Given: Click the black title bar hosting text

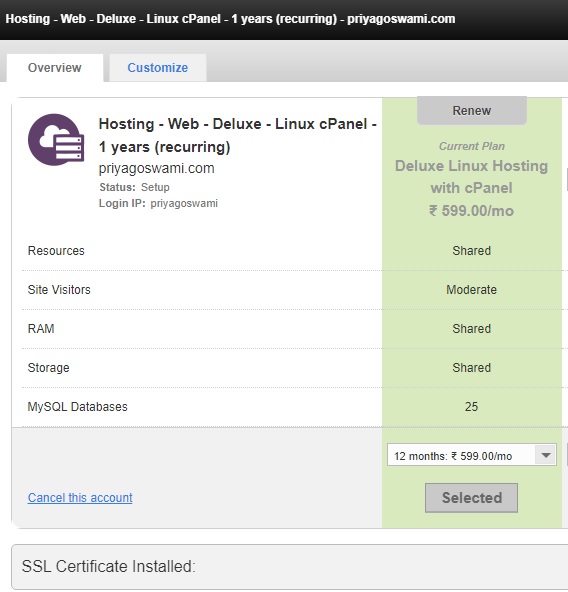Looking at the screenshot, I should click(x=230, y=18).
